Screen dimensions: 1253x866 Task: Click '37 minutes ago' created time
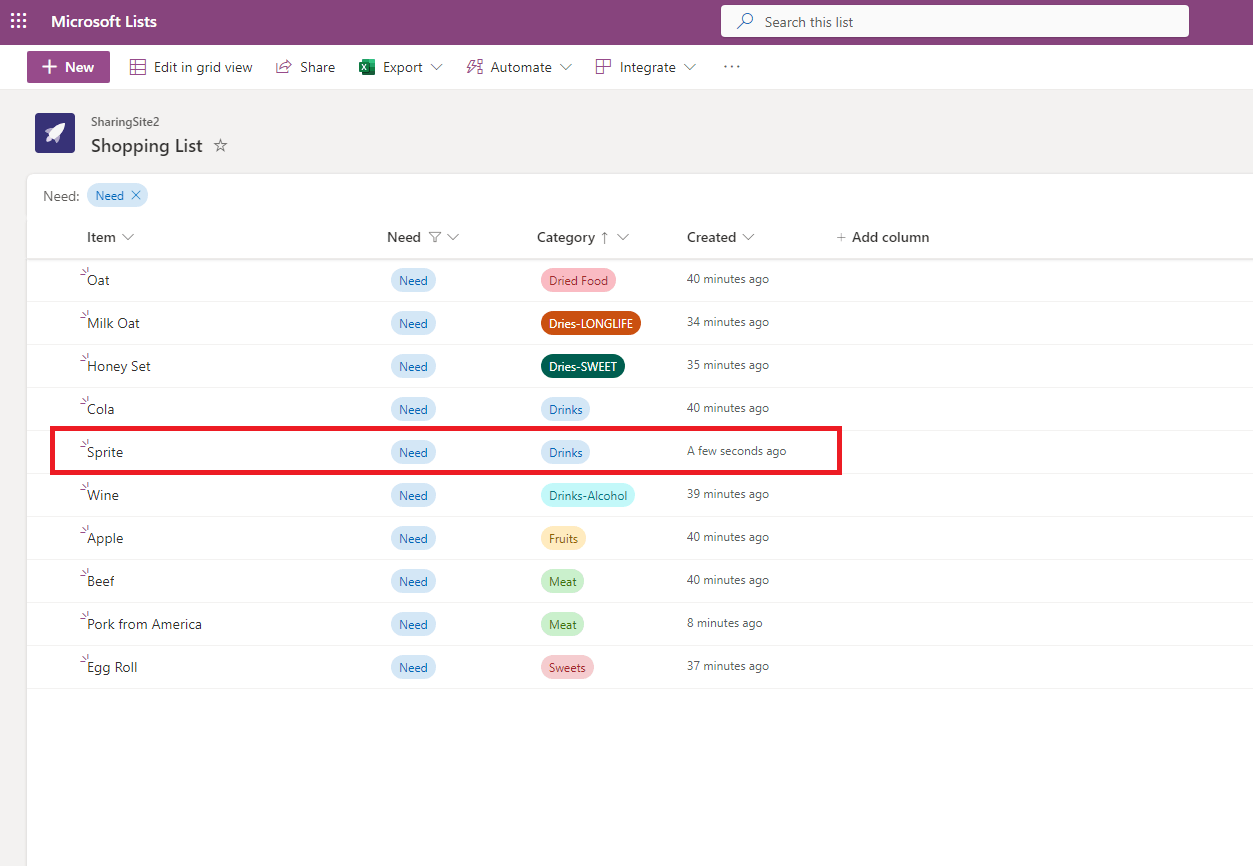coord(728,666)
